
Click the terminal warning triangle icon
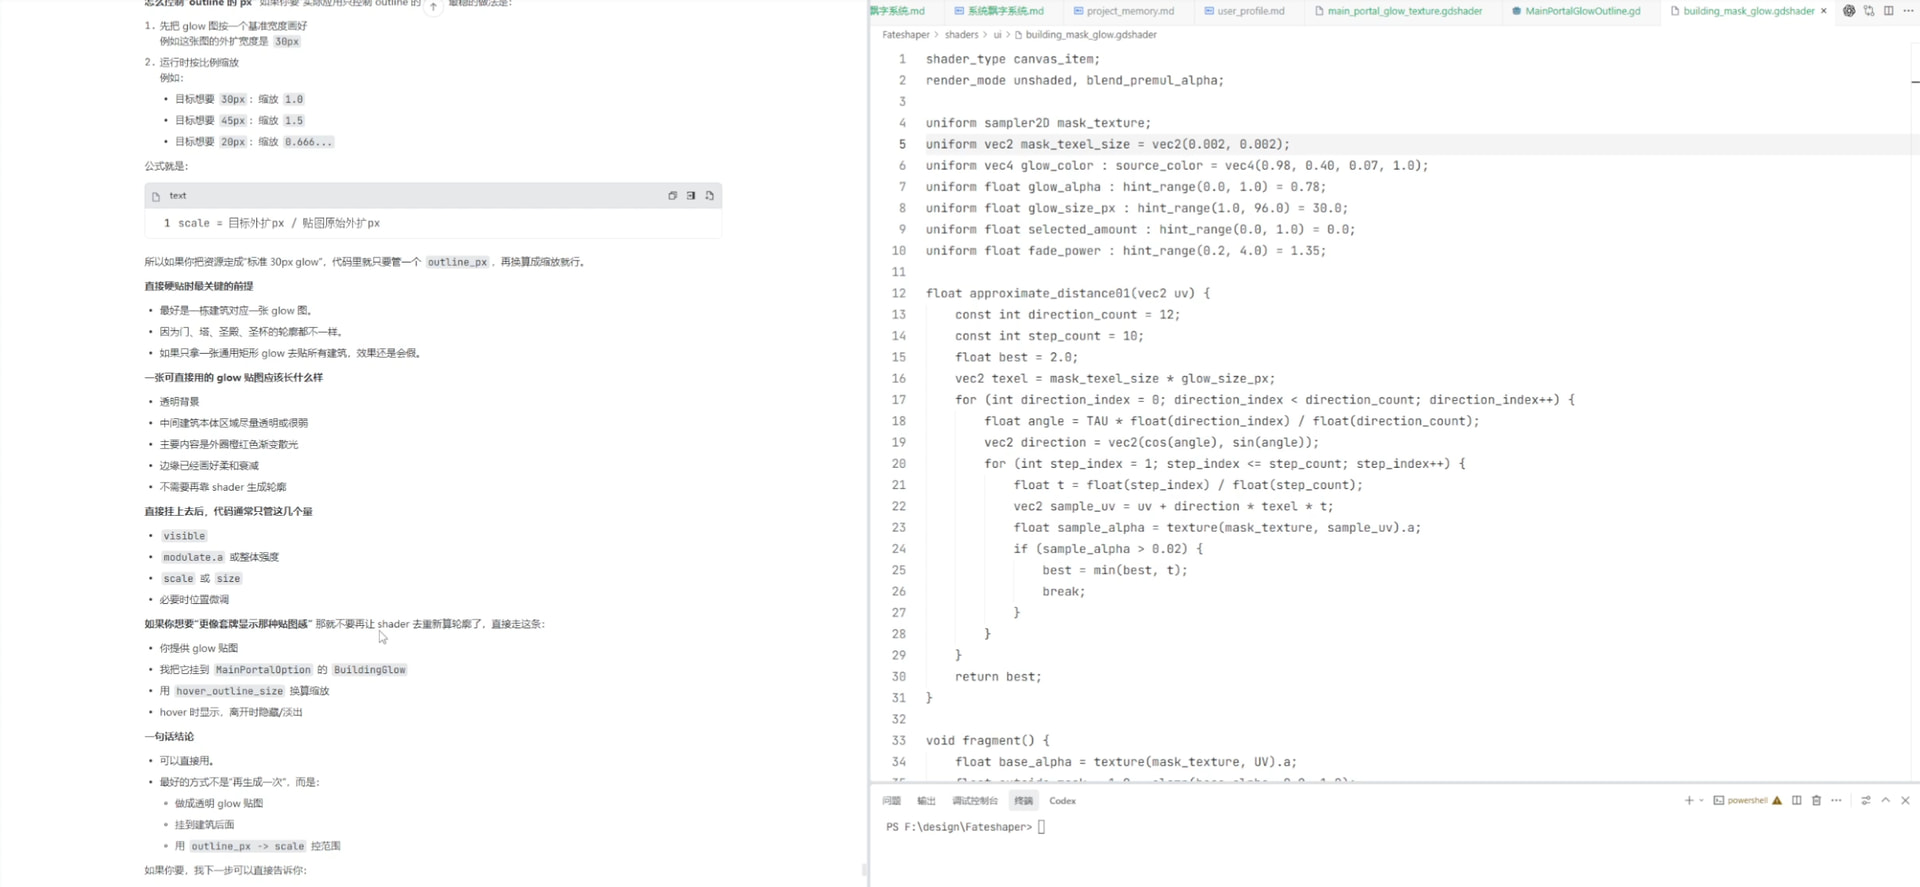coord(1777,800)
